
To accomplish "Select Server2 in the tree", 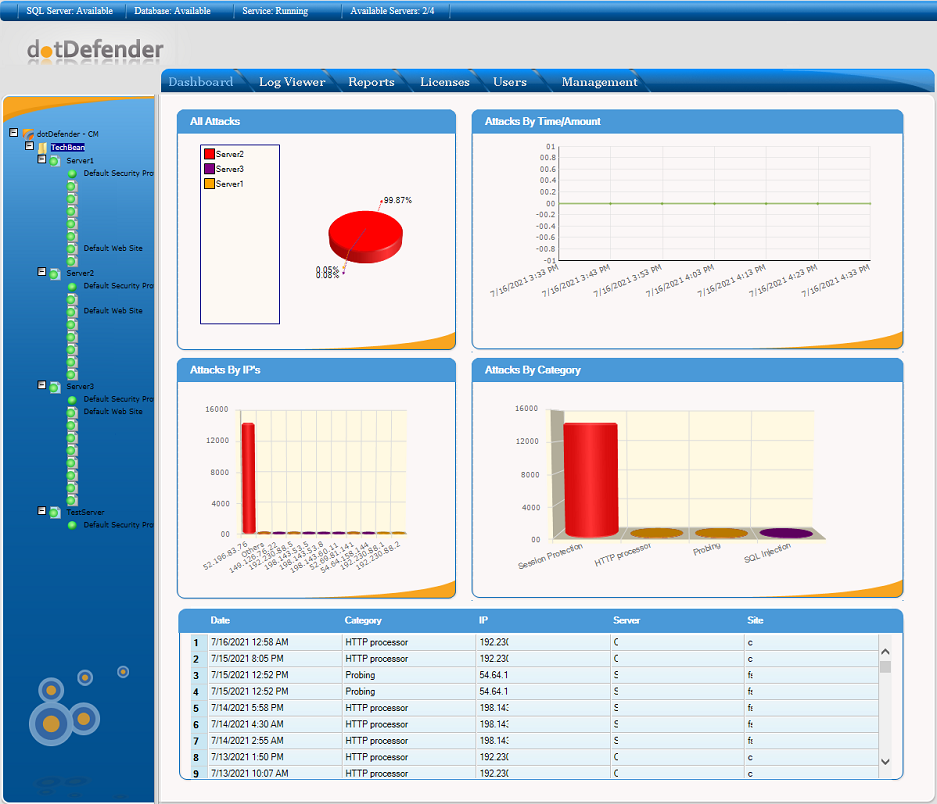I will (80, 273).
